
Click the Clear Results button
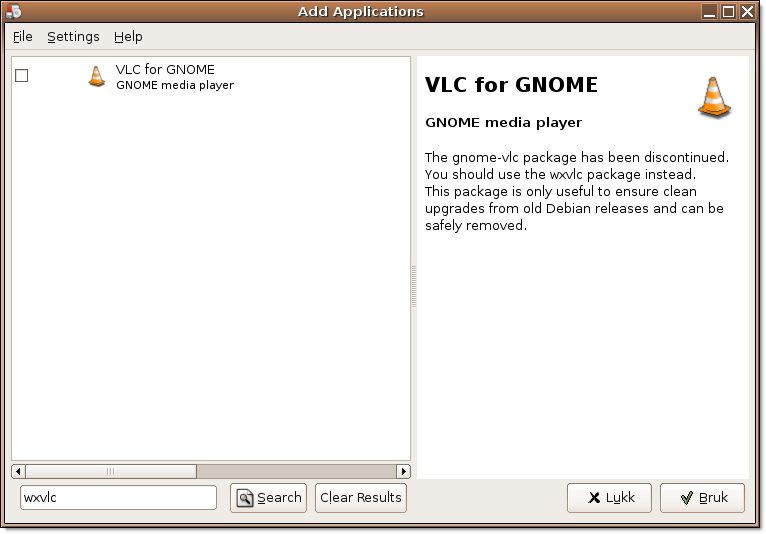(361, 498)
